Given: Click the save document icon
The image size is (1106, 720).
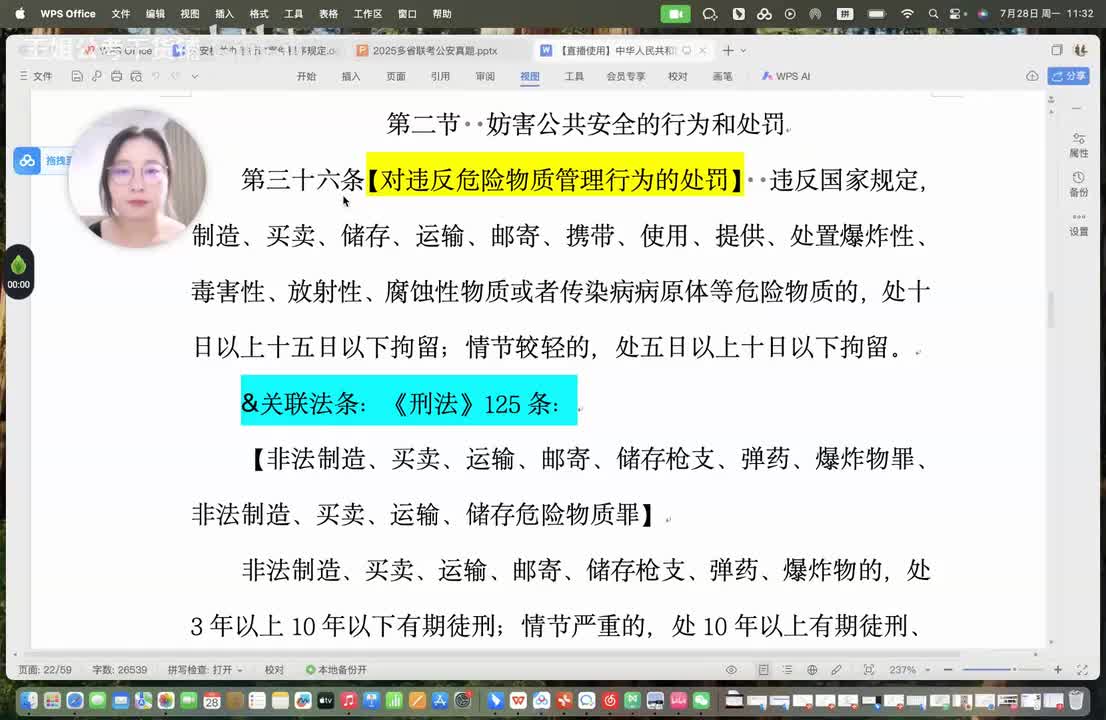Looking at the screenshot, I should [x=77, y=76].
